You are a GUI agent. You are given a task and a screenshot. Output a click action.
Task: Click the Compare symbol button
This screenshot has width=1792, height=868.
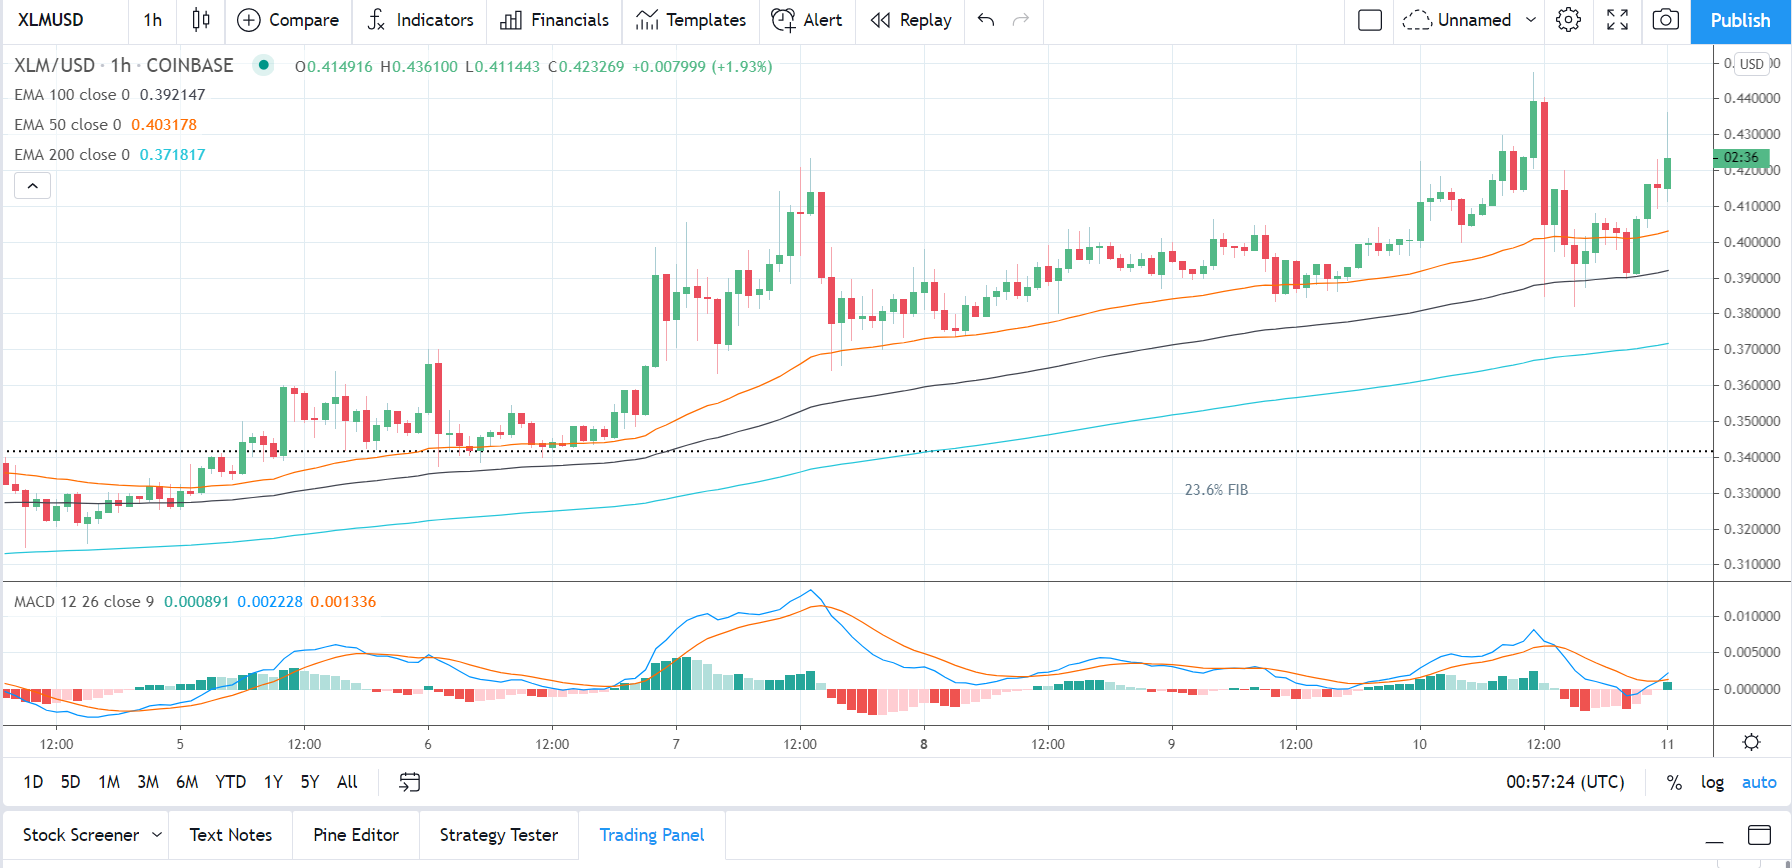tap(288, 20)
